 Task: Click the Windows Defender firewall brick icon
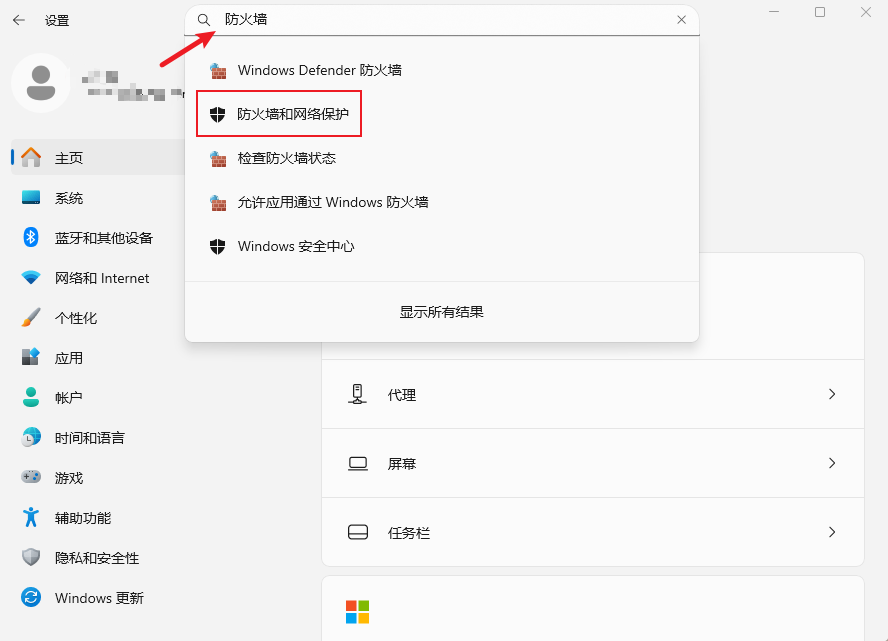pos(218,71)
